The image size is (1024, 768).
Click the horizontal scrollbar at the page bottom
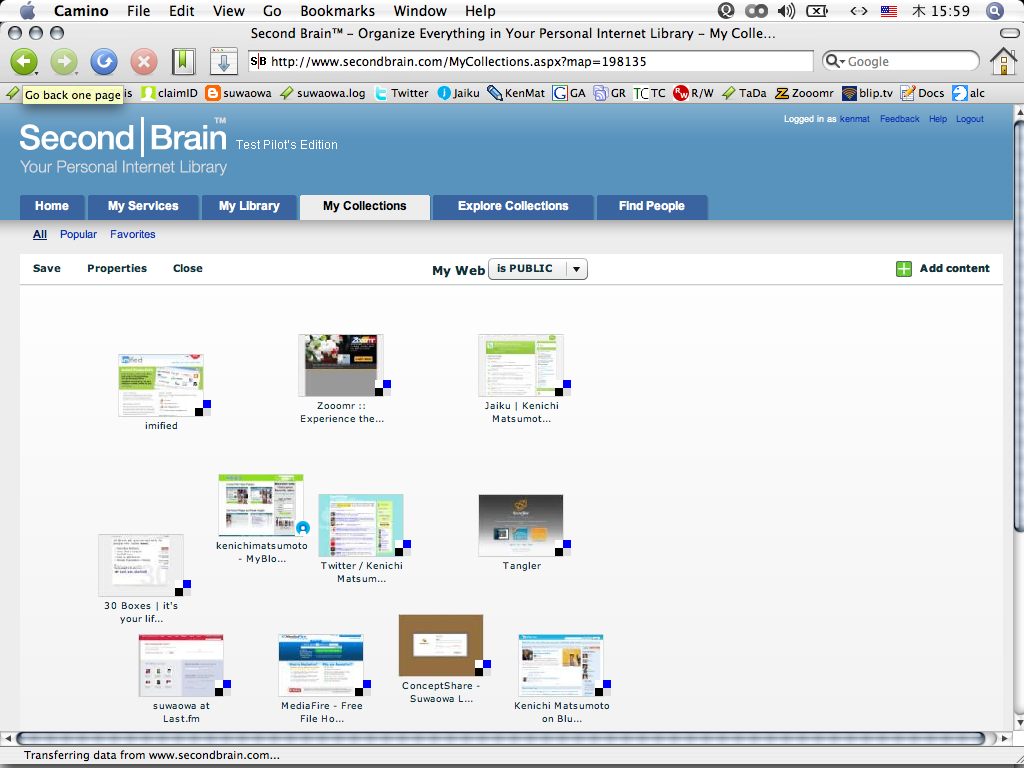coord(500,739)
